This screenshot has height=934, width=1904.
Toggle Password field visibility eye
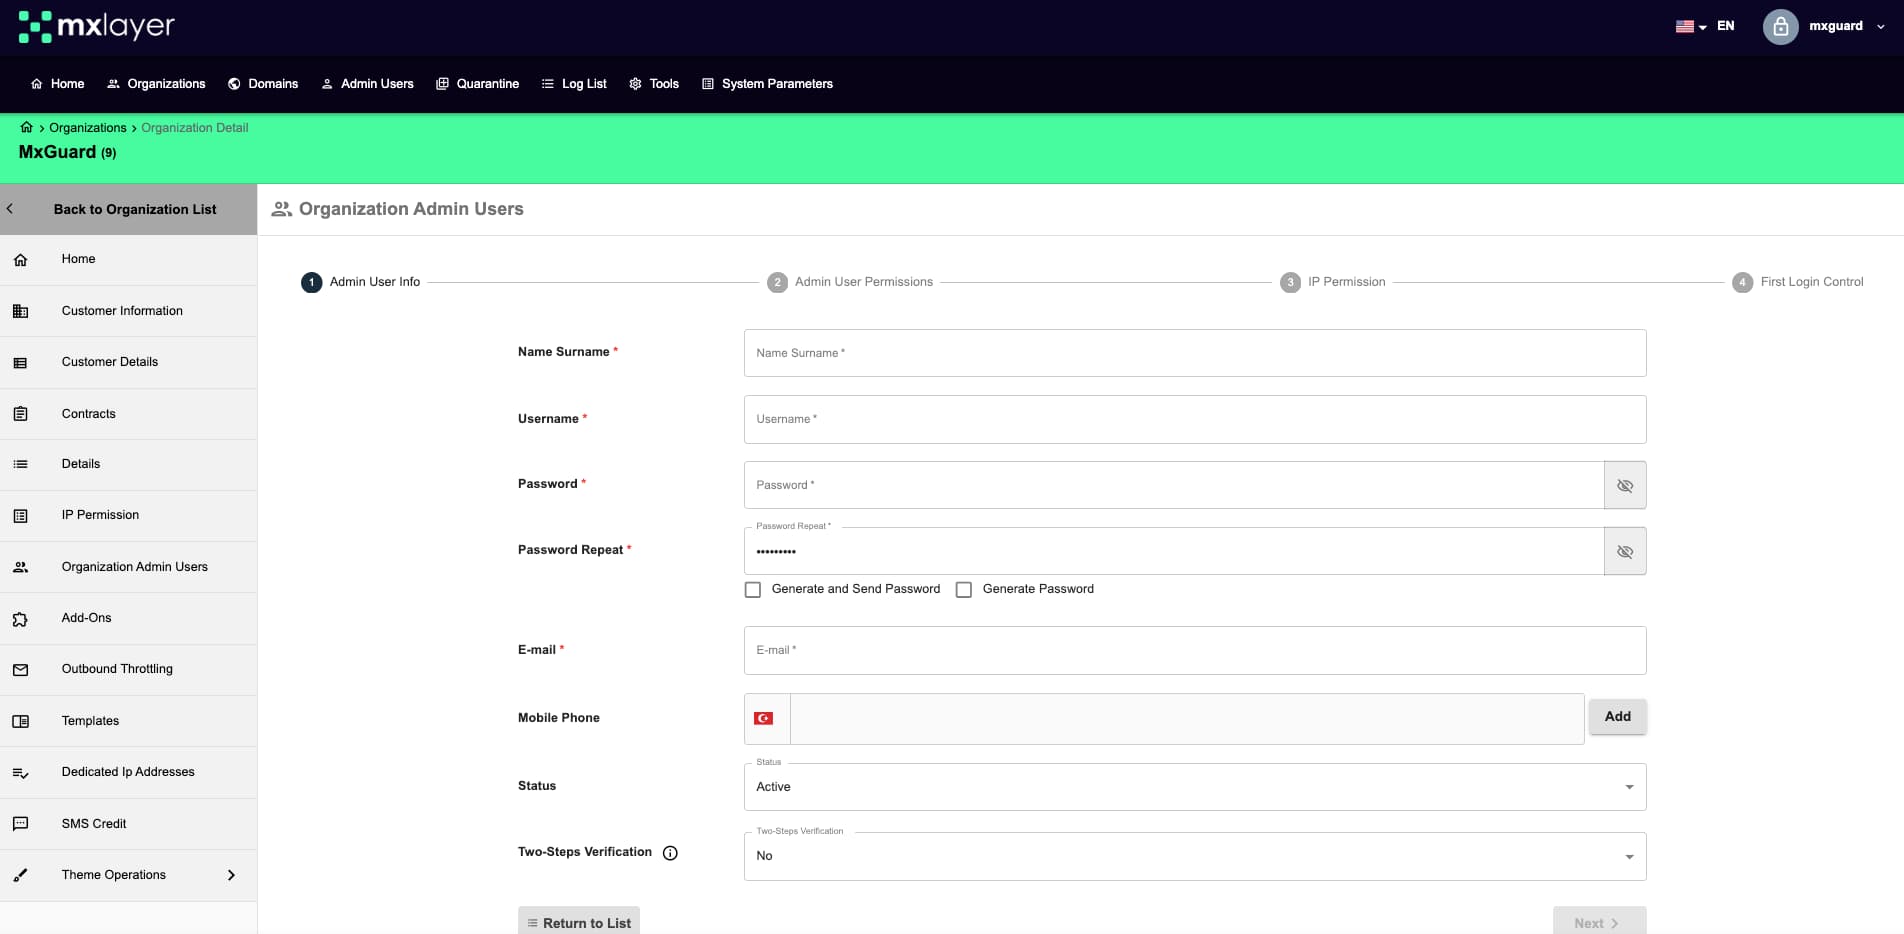(1625, 485)
